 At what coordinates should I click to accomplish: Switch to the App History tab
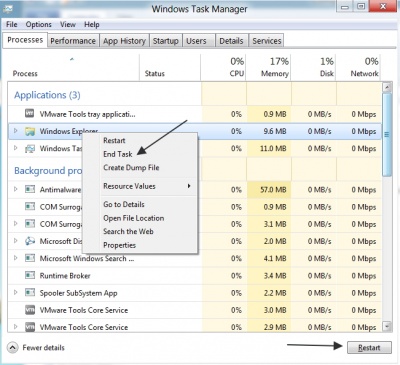(124, 41)
